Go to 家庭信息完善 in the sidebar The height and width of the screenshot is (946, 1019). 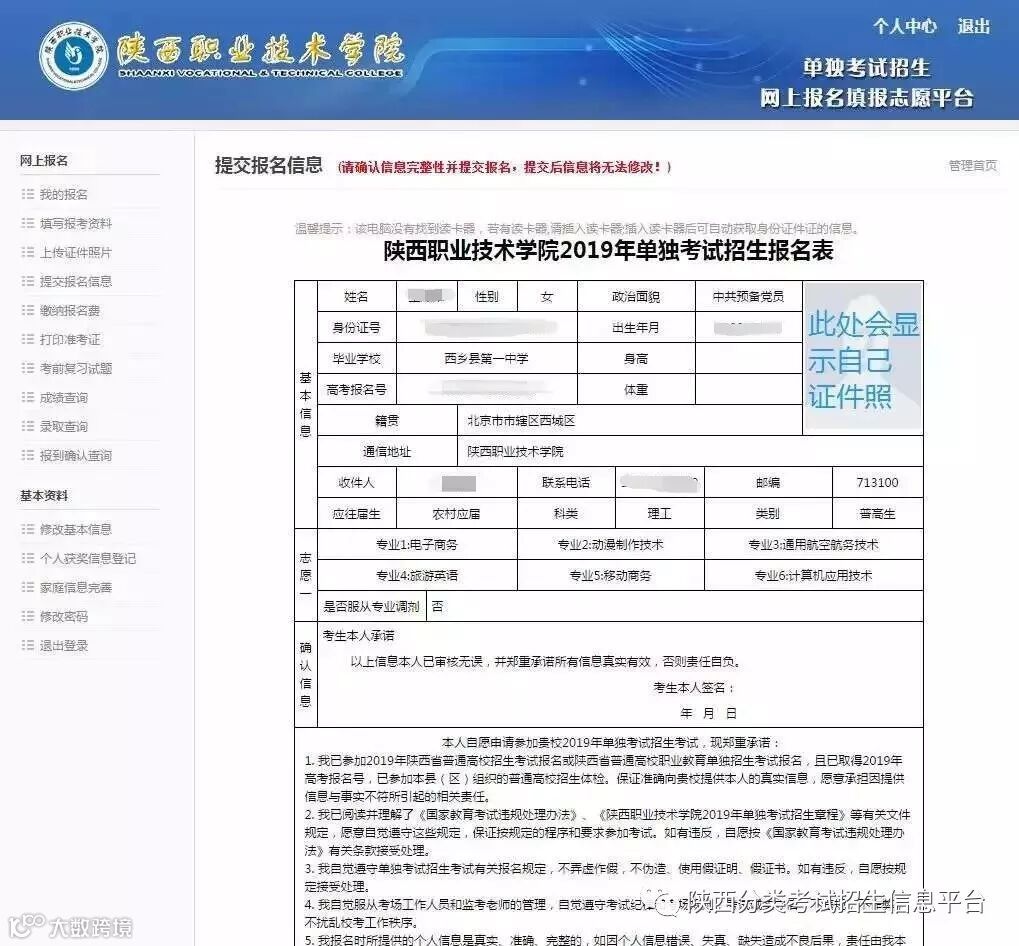click(76, 587)
